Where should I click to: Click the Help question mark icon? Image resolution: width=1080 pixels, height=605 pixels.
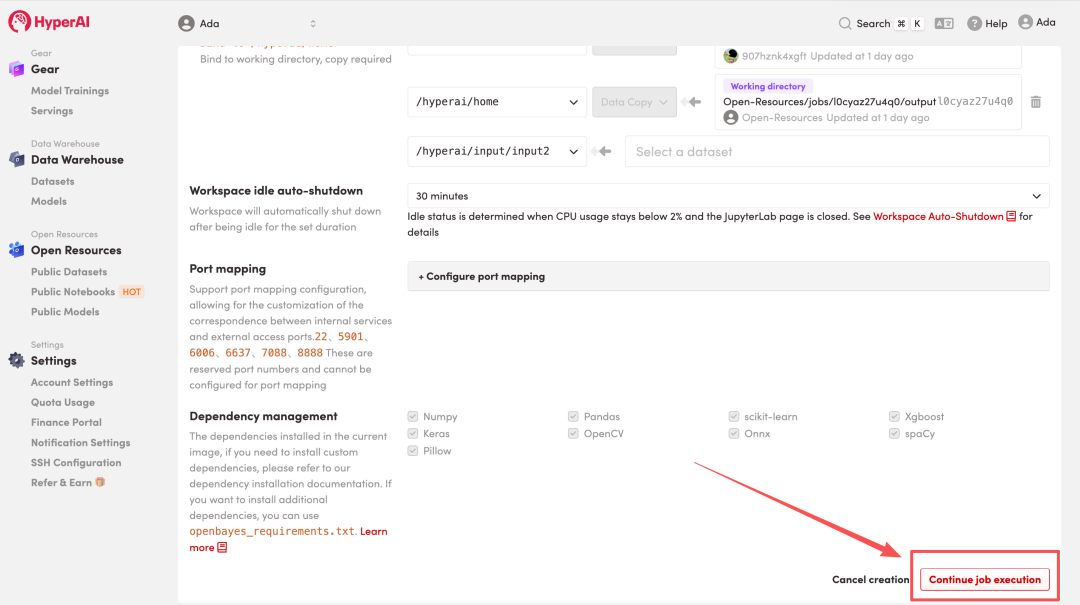tap(974, 23)
